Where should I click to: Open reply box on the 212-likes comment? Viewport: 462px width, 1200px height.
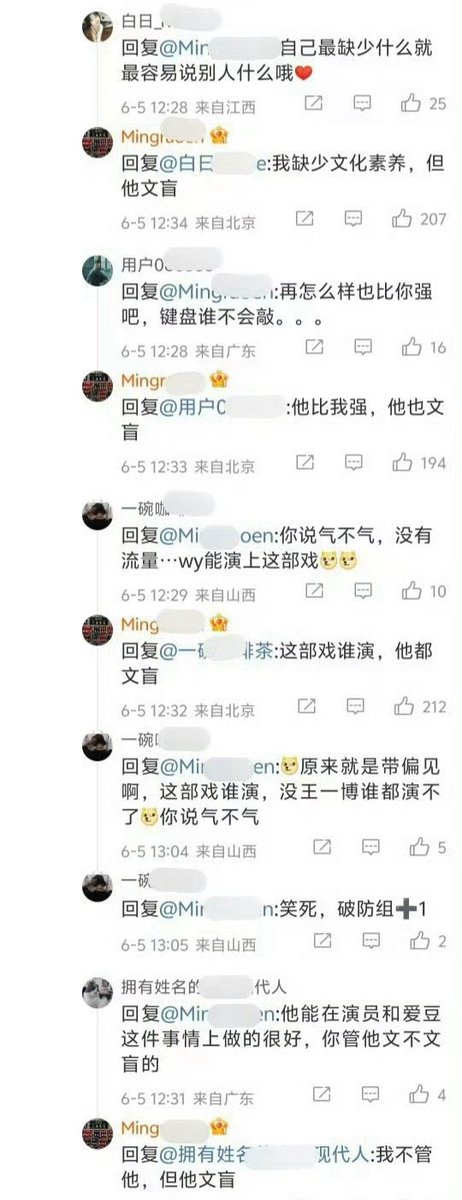[355, 707]
